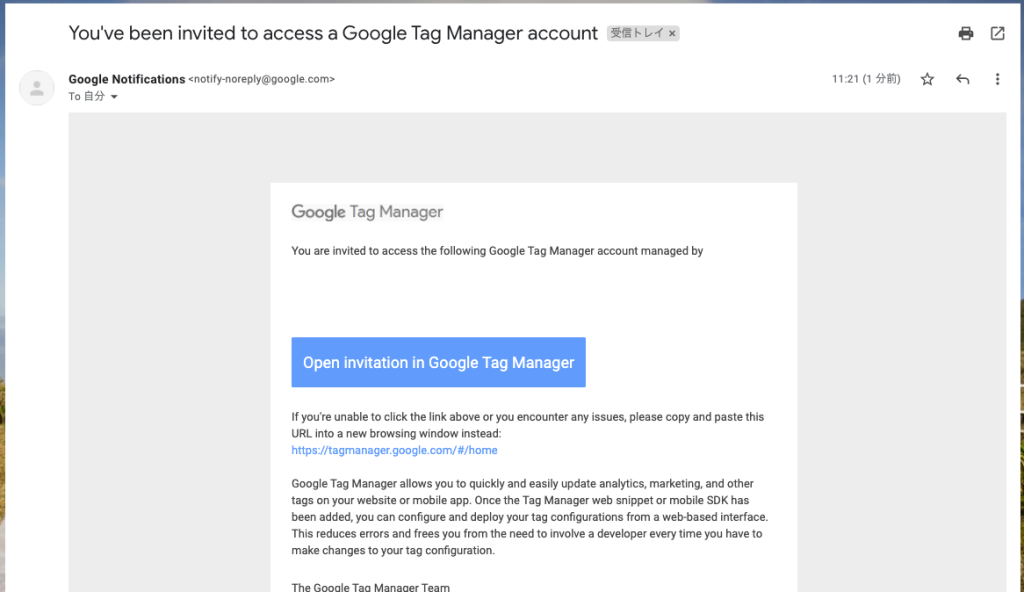Click the email subject heading text

click(333, 33)
